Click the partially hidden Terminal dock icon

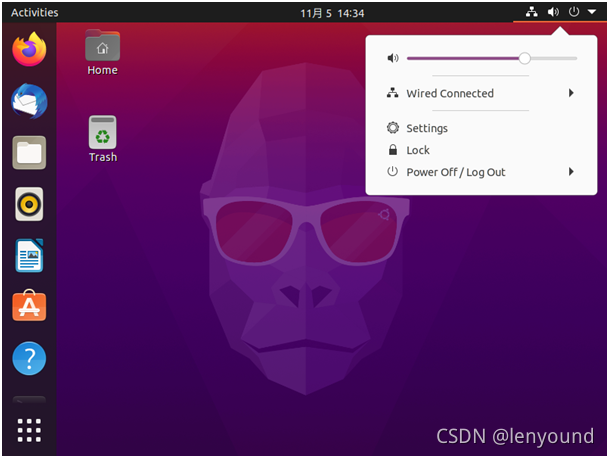pos(29,400)
